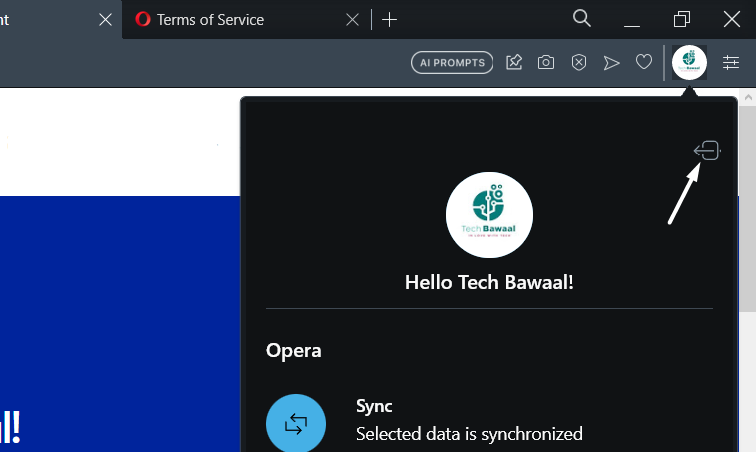Add bookmark with the heart icon
The height and width of the screenshot is (452, 756).
(644, 62)
